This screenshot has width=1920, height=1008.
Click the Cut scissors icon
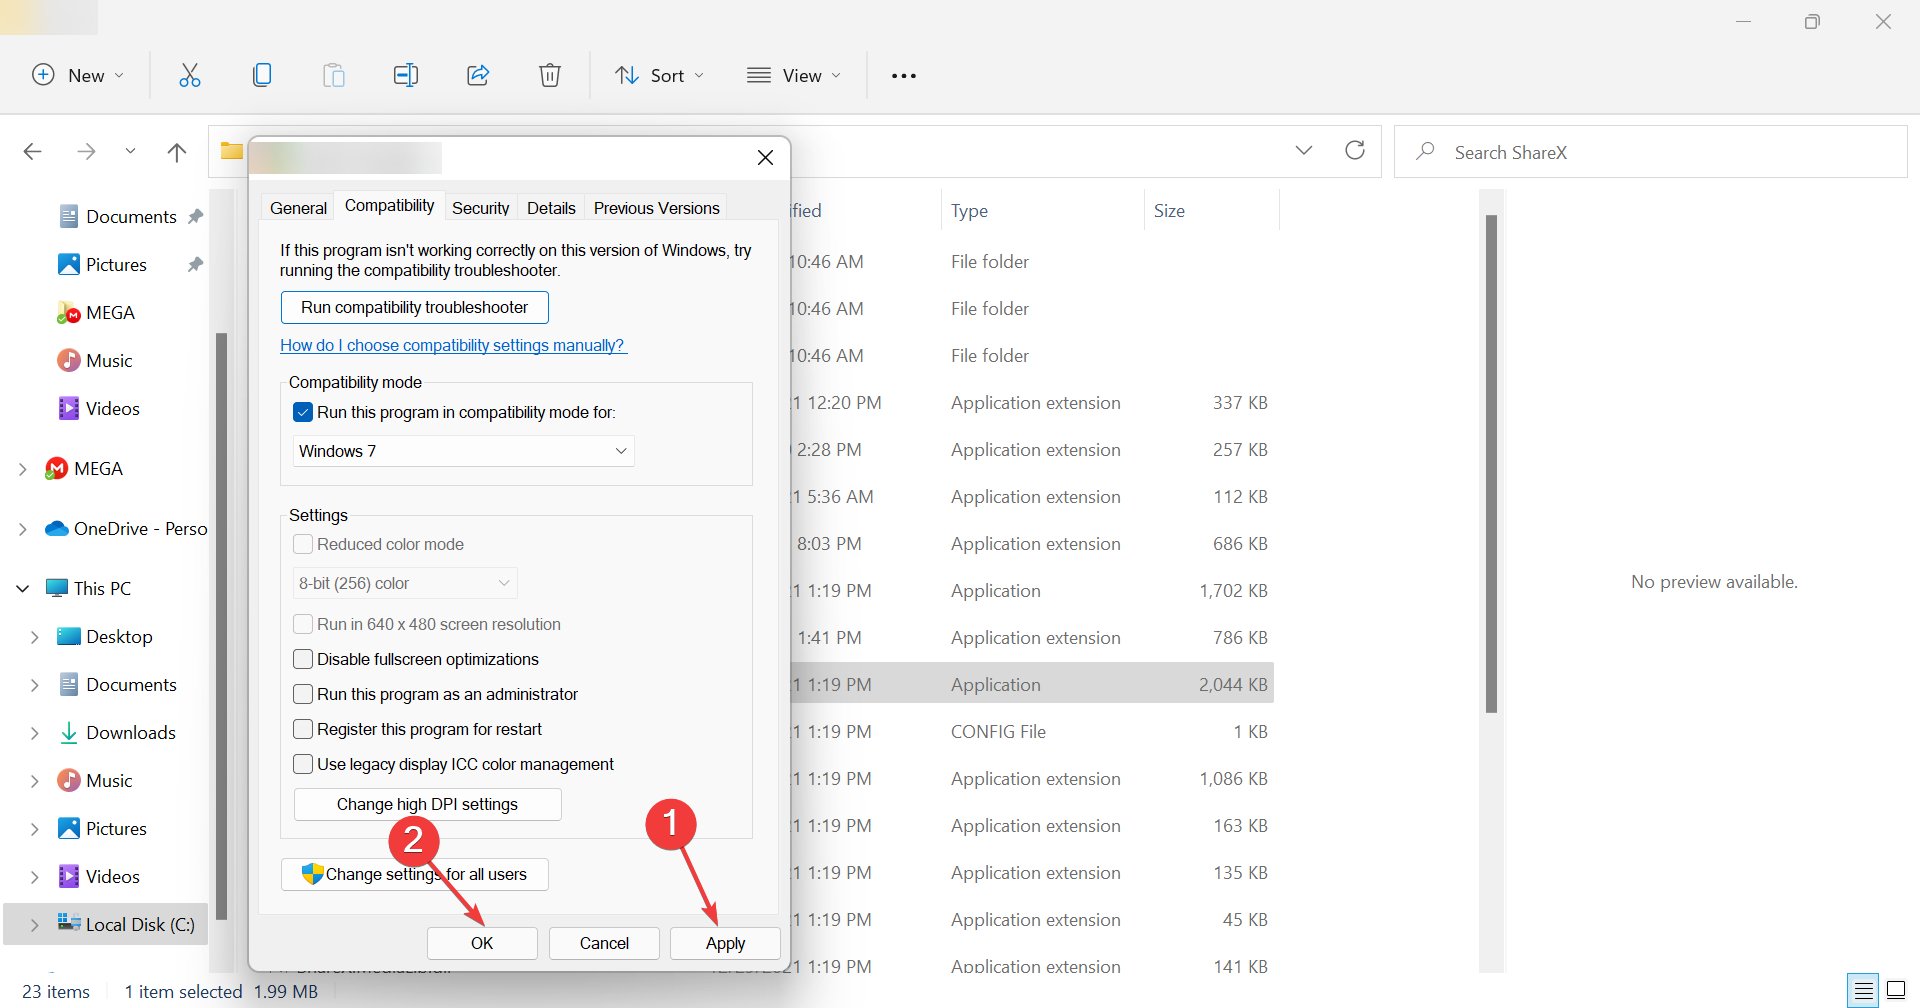point(190,75)
